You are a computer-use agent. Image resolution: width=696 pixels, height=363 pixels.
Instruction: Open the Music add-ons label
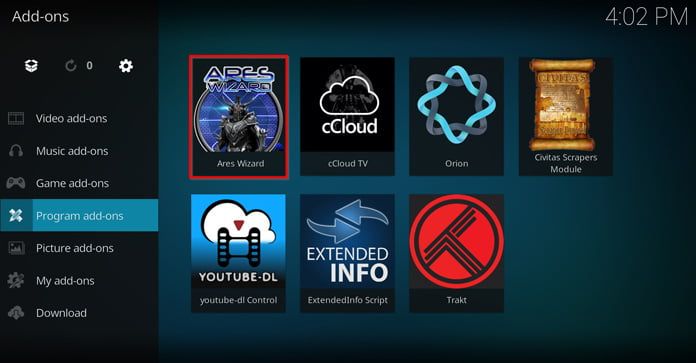[72, 151]
